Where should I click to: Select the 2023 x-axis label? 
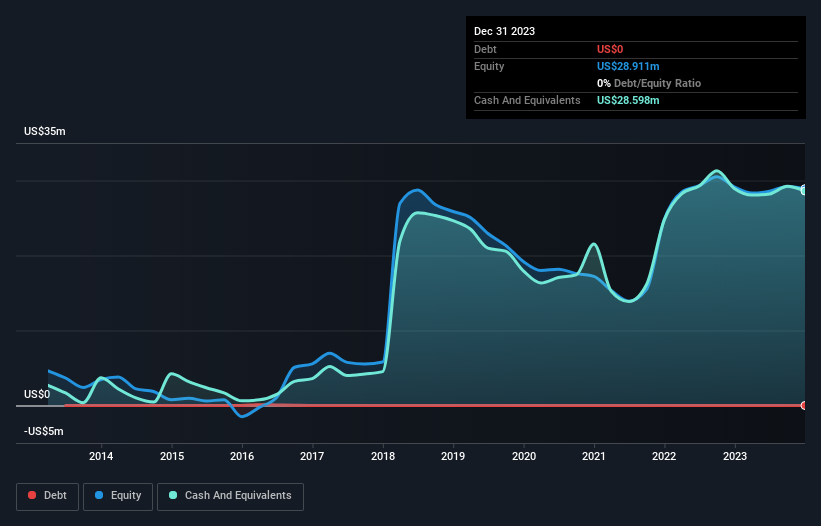click(735, 456)
